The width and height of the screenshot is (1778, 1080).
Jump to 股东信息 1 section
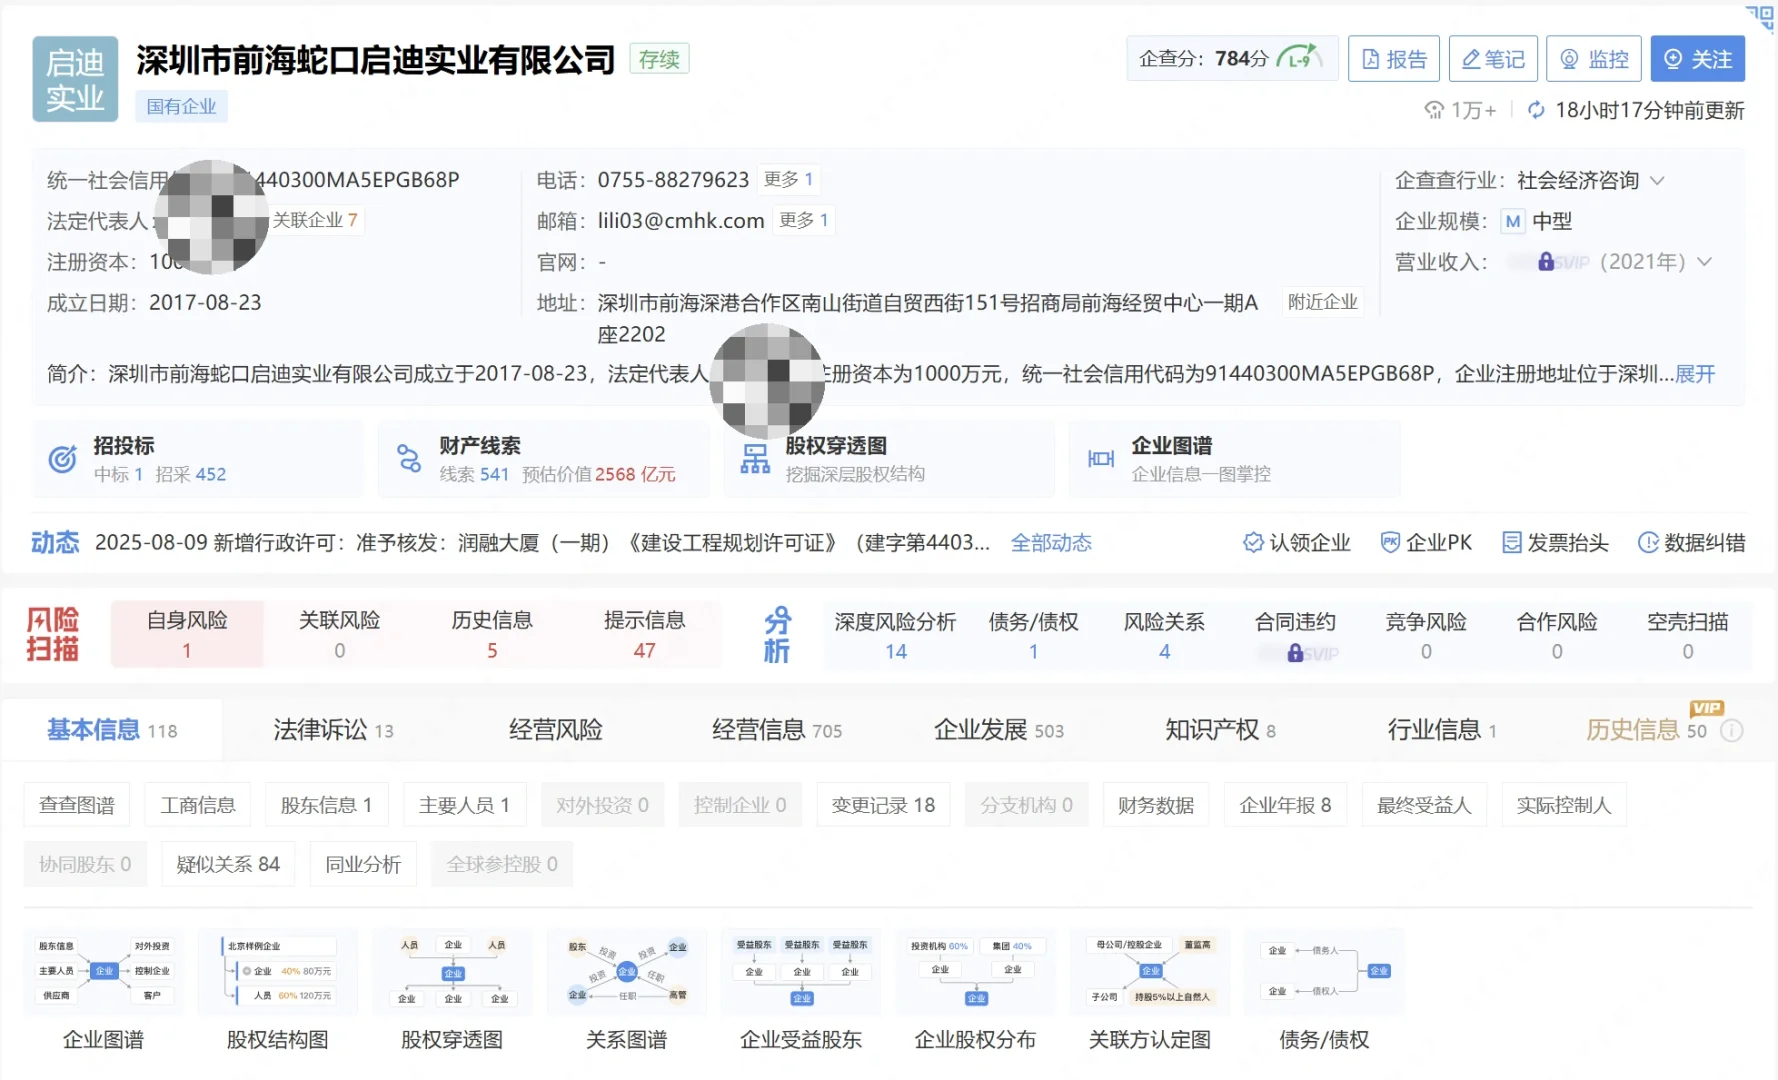326,805
